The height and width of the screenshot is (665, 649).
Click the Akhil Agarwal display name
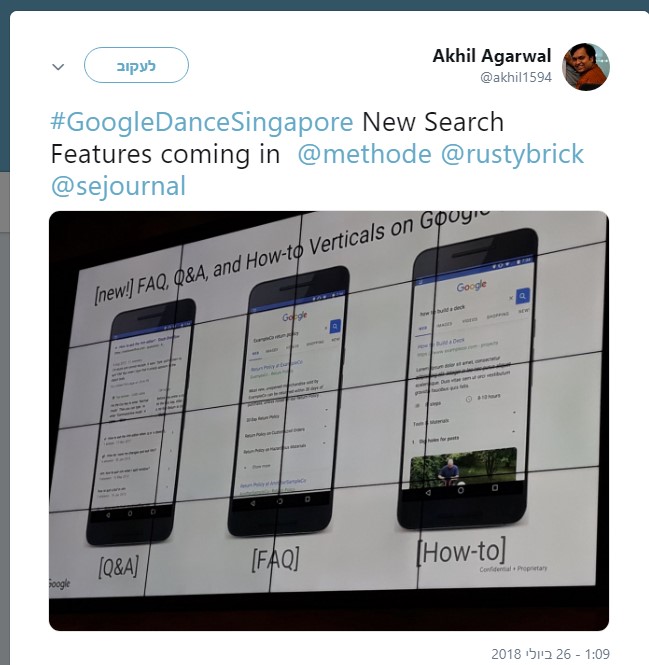pyautogui.click(x=492, y=56)
